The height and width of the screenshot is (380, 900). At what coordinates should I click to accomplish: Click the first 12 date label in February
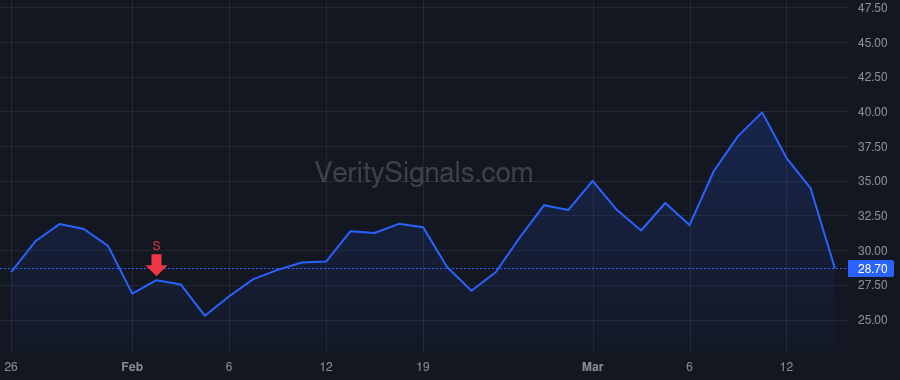[x=326, y=367]
